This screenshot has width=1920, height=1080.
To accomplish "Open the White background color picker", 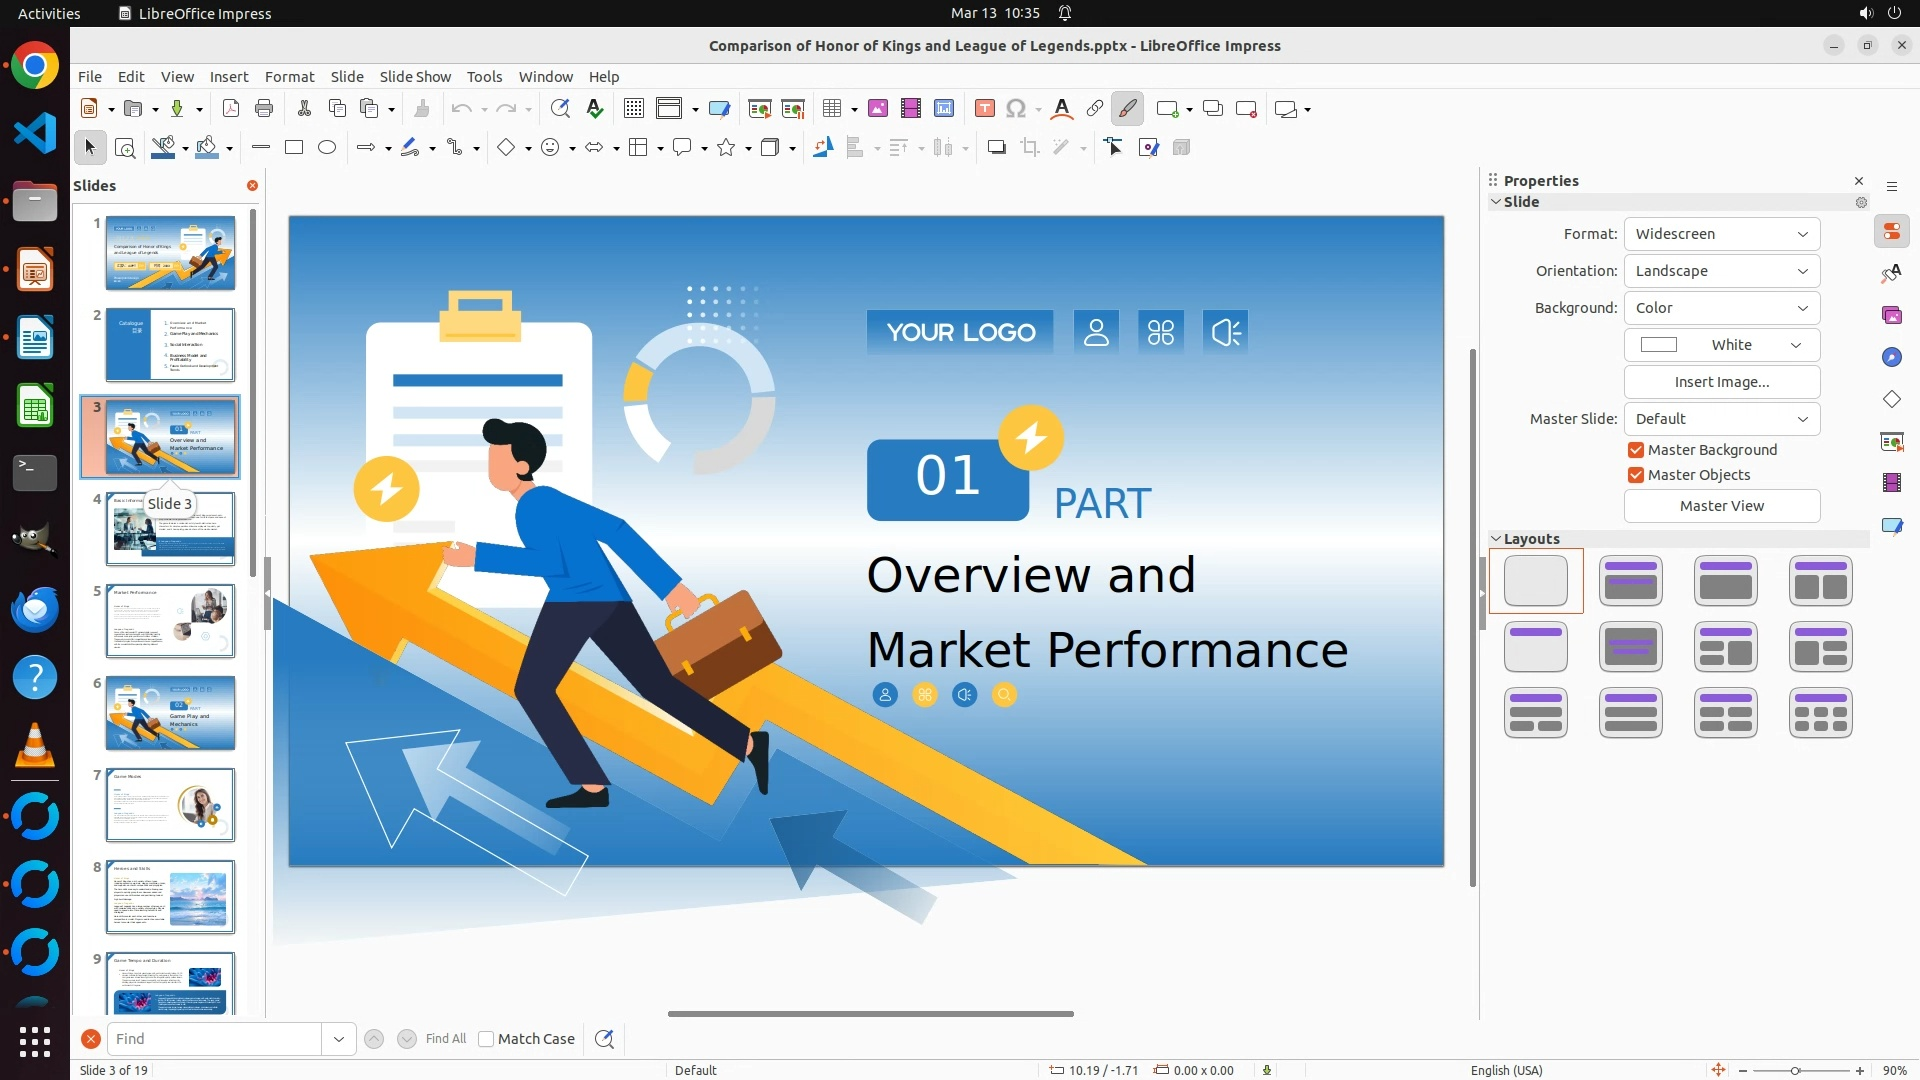I will click(1721, 345).
